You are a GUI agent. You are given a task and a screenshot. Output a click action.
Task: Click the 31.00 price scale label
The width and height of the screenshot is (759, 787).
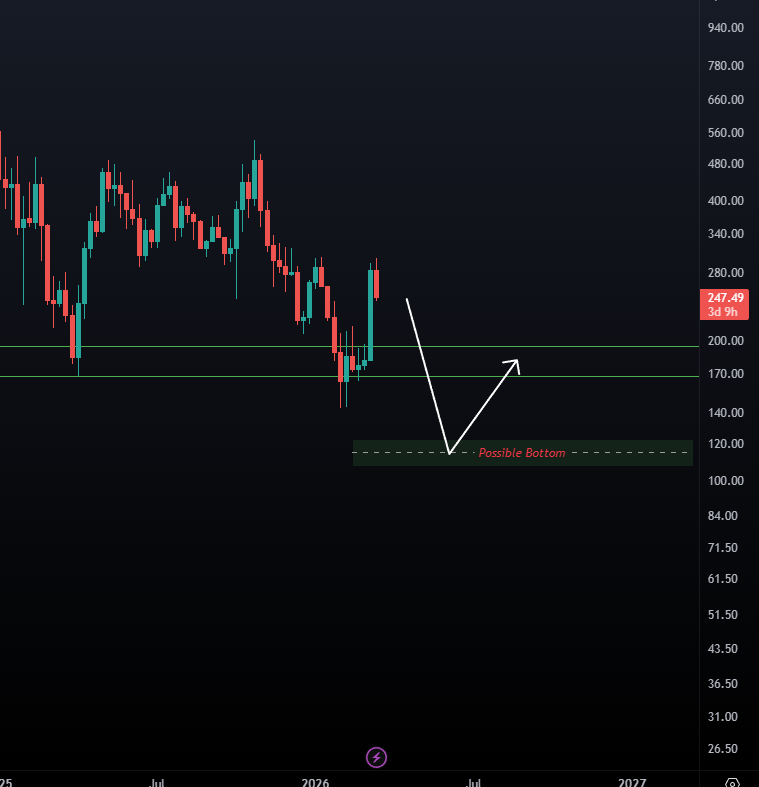pos(723,717)
